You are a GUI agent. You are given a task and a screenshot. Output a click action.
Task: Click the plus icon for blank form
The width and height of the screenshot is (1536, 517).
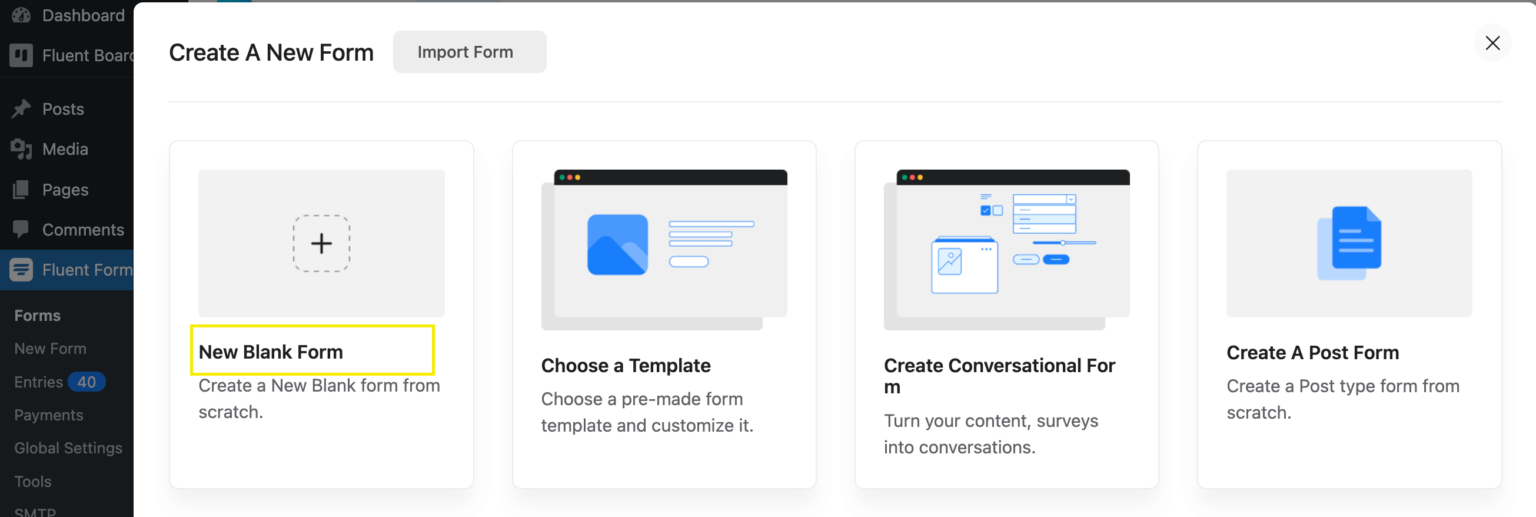point(321,243)
